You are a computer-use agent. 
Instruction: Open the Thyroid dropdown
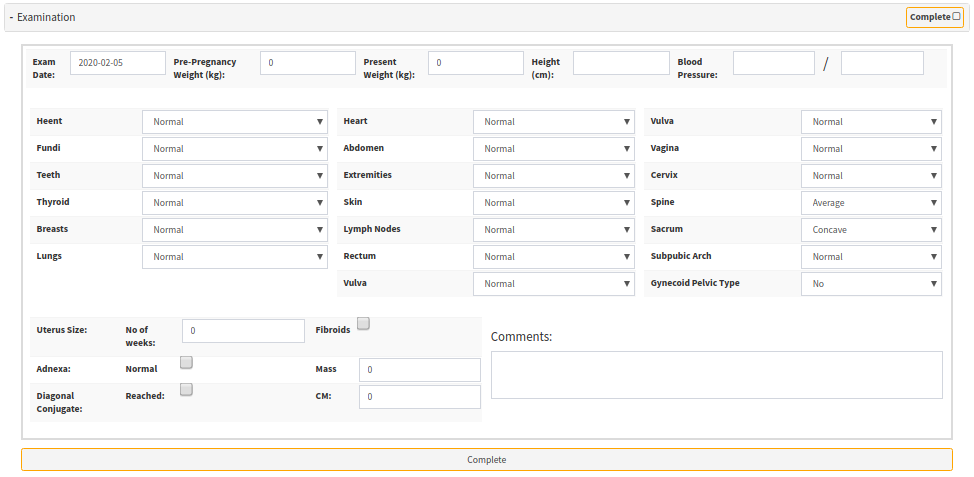(x=235, y=203)
